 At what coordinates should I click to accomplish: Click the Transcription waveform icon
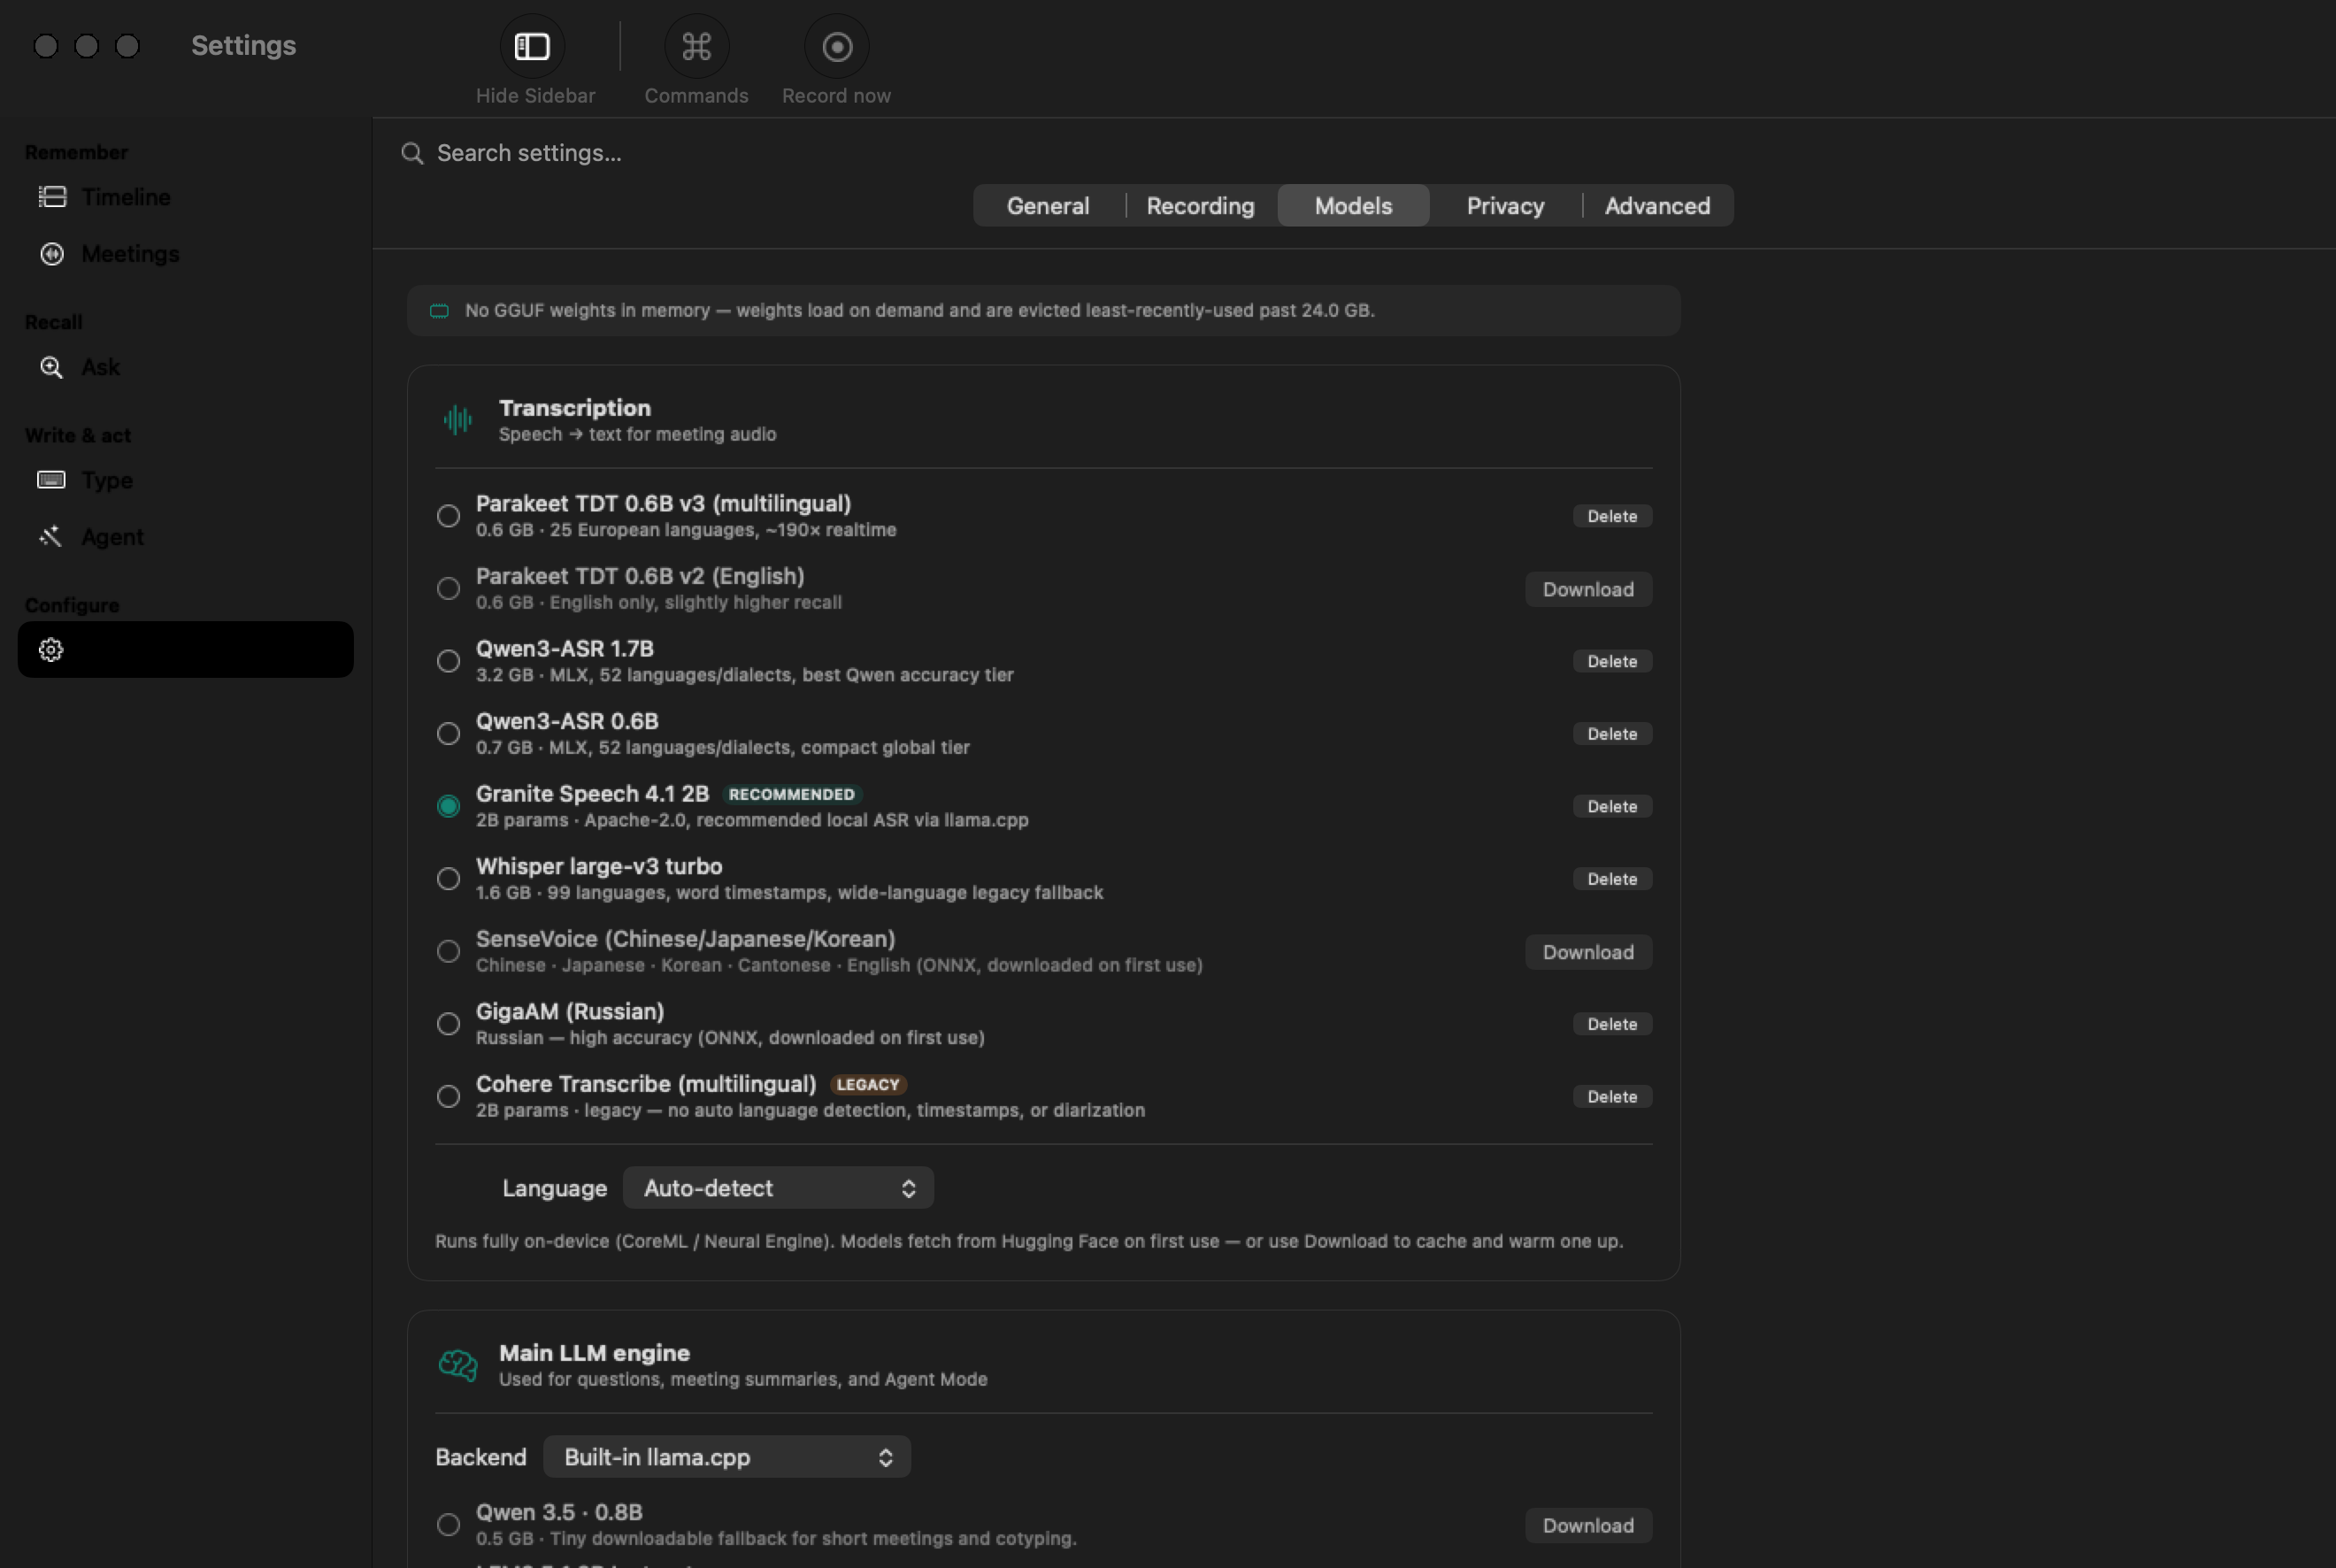pyautogui.click(x=458, y=420)
